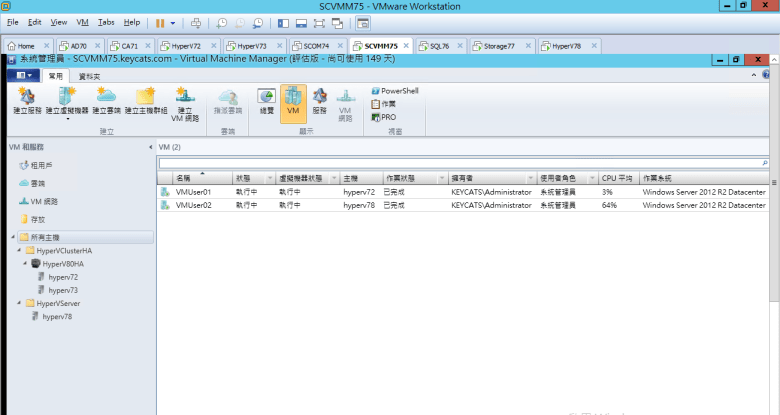The height and width of the screenshot is (415, 780).
Task: Select the VMUser02 virtual machine row
Action: click(193, 204)
